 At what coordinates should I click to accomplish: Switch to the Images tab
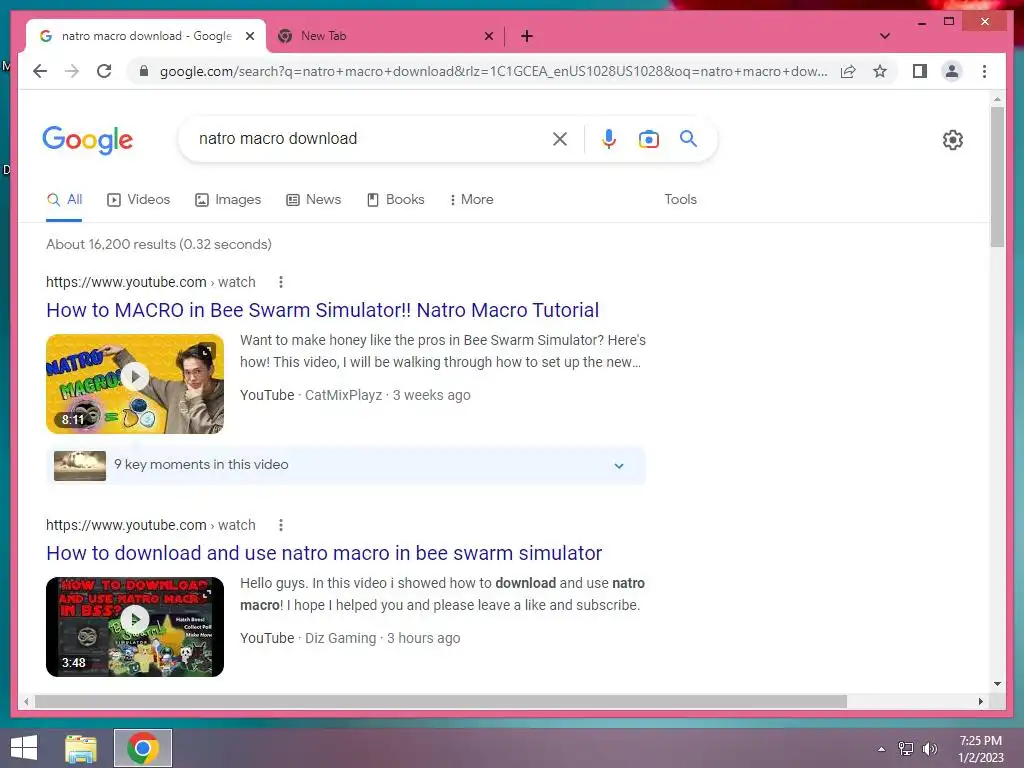click(x=228, y=199)
